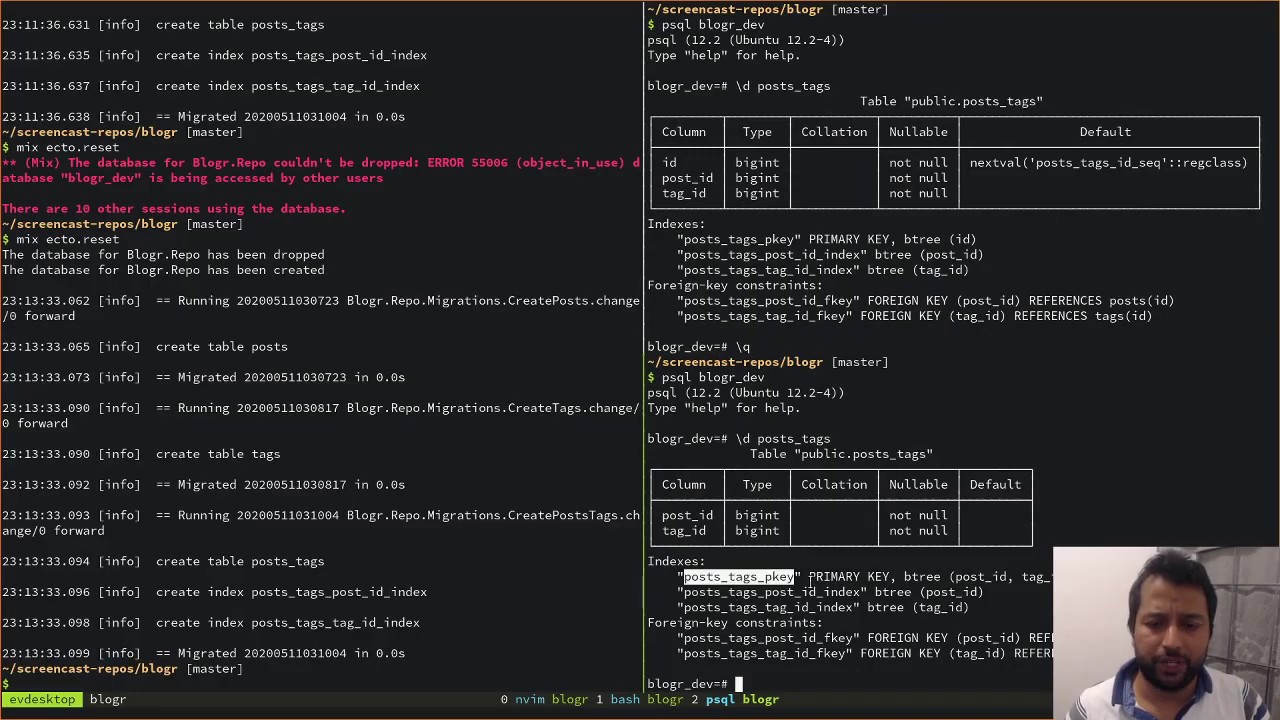Click the 'mix ecto.reset' command after the error

click(x=67, y=239)
